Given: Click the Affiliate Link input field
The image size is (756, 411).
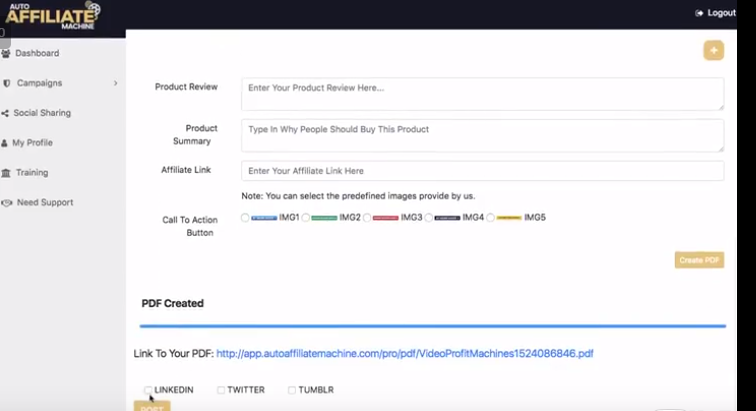Looking at the screenshot, I should pos(483,171).
